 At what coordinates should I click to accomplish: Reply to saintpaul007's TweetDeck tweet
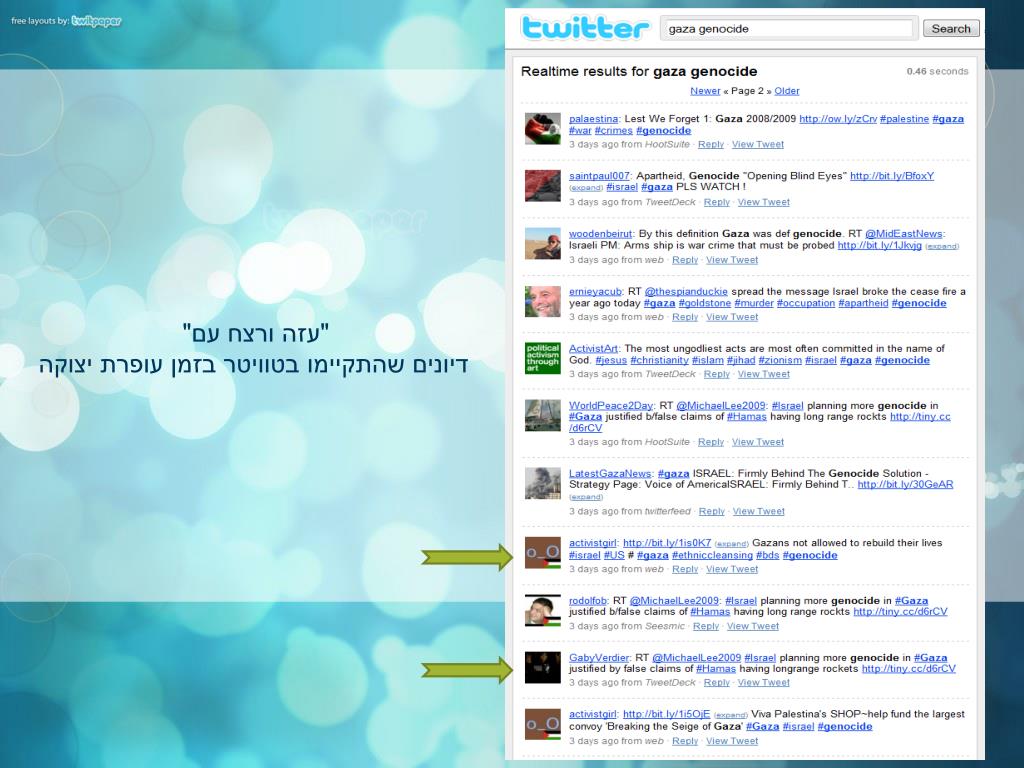716,202
